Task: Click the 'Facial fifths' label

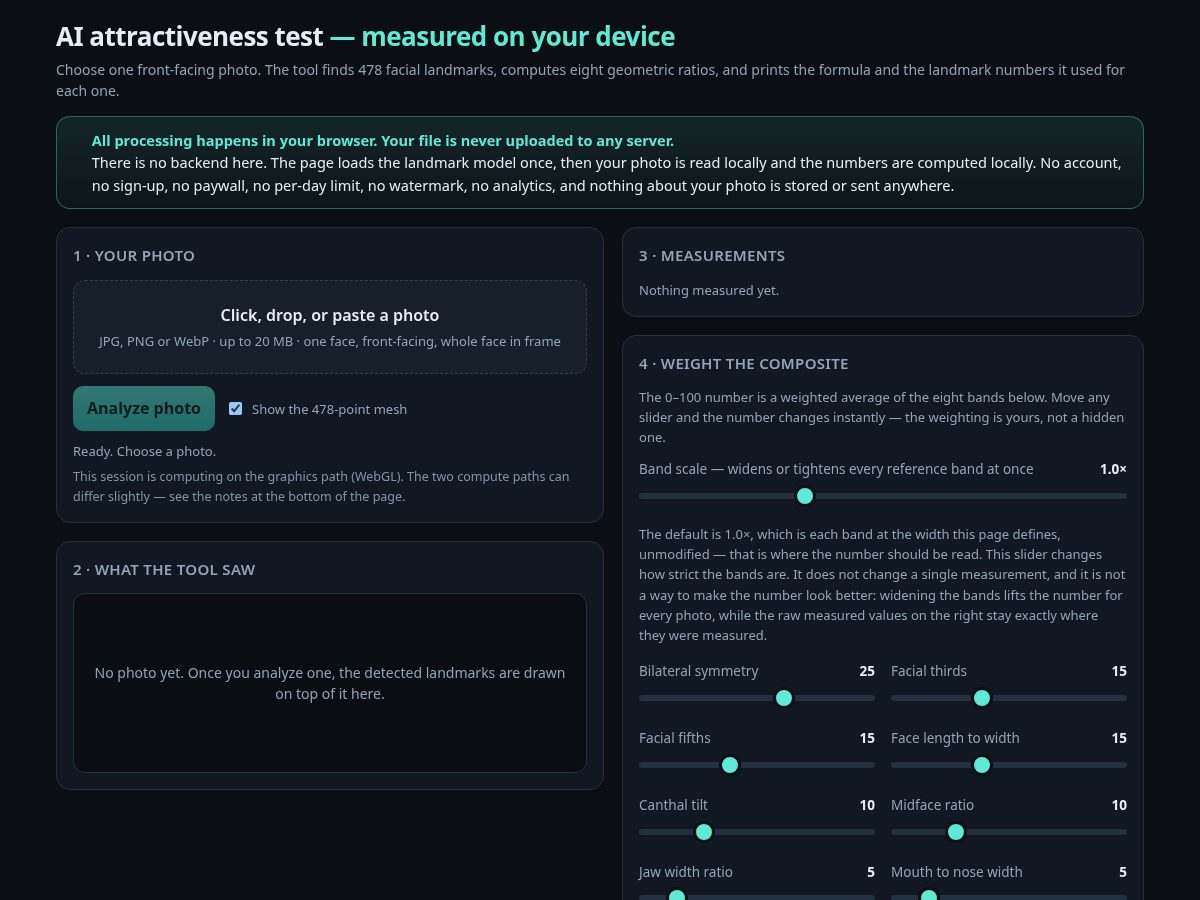Action: click(675, 738)
